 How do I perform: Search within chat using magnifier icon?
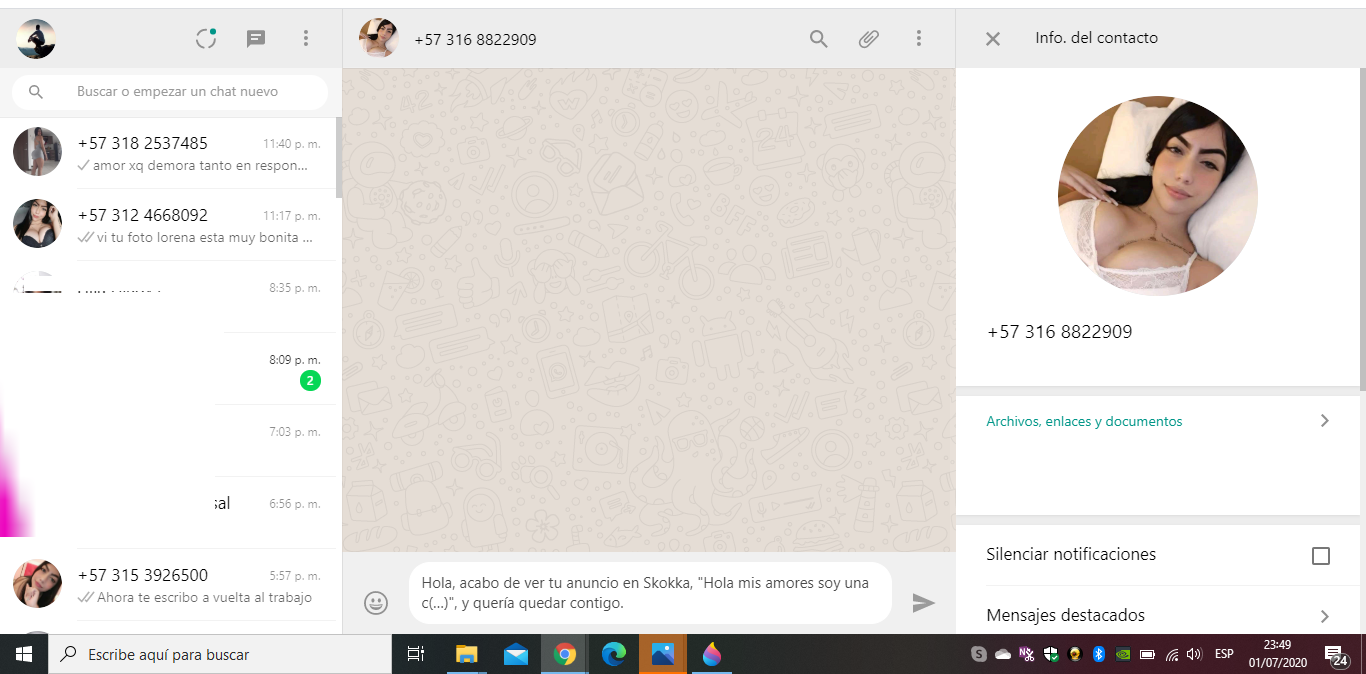point(818,39)
